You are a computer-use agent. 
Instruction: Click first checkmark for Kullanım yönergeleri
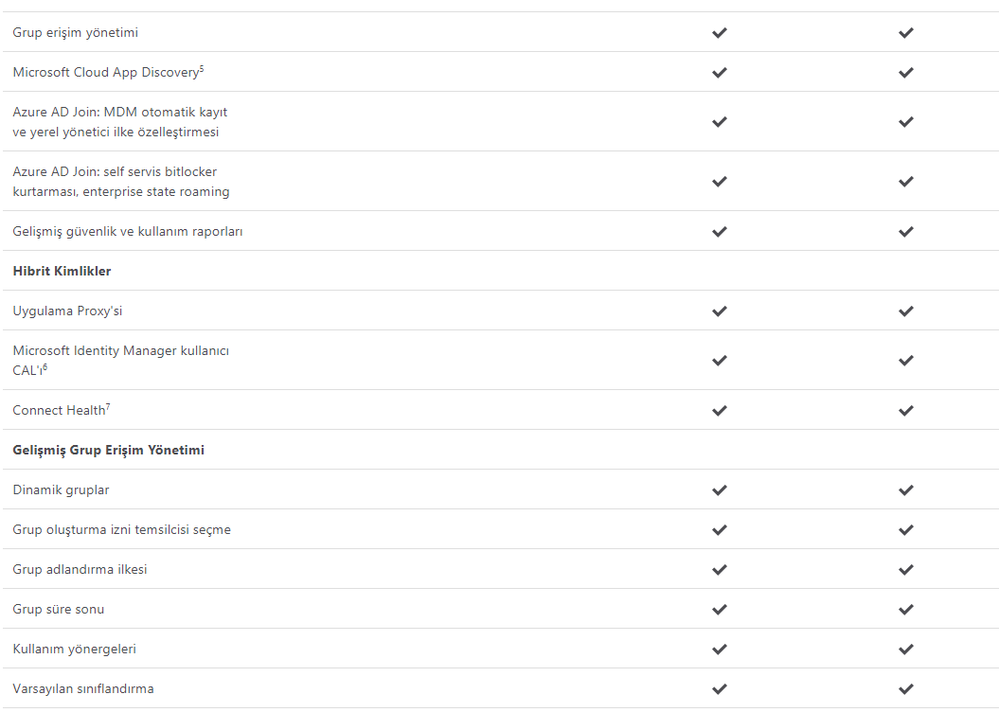tap(719, 649)
